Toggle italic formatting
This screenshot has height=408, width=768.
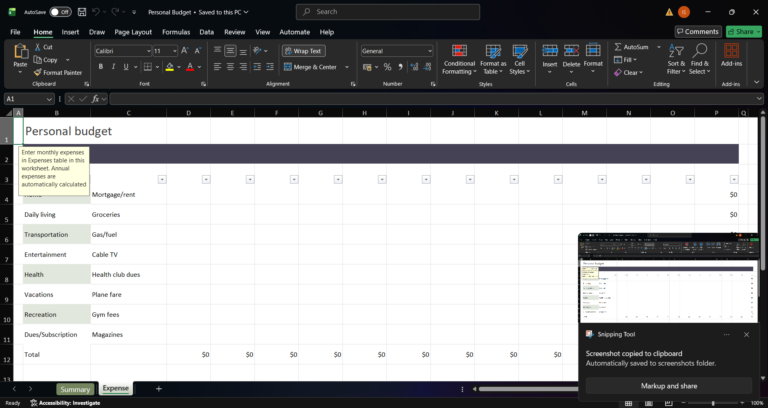(114, 67)
